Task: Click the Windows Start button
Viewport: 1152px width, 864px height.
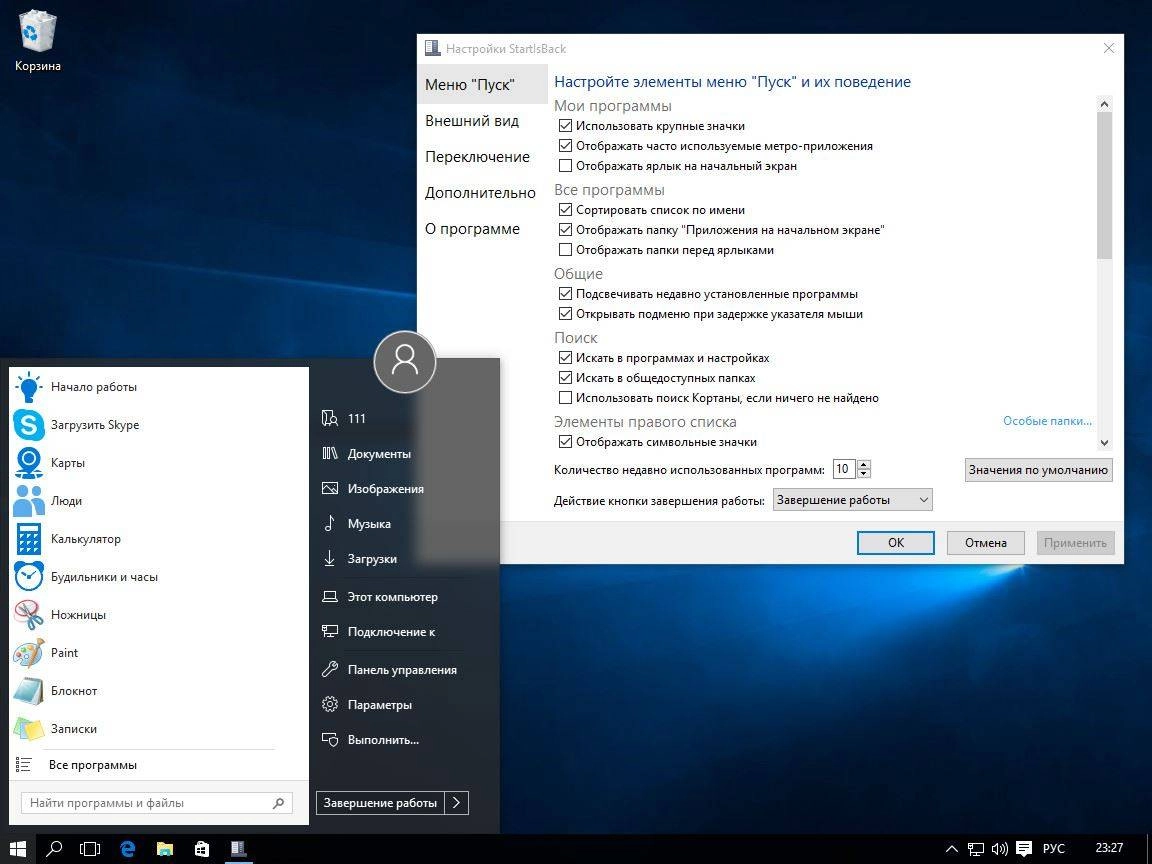Action: tap(18, 849)
